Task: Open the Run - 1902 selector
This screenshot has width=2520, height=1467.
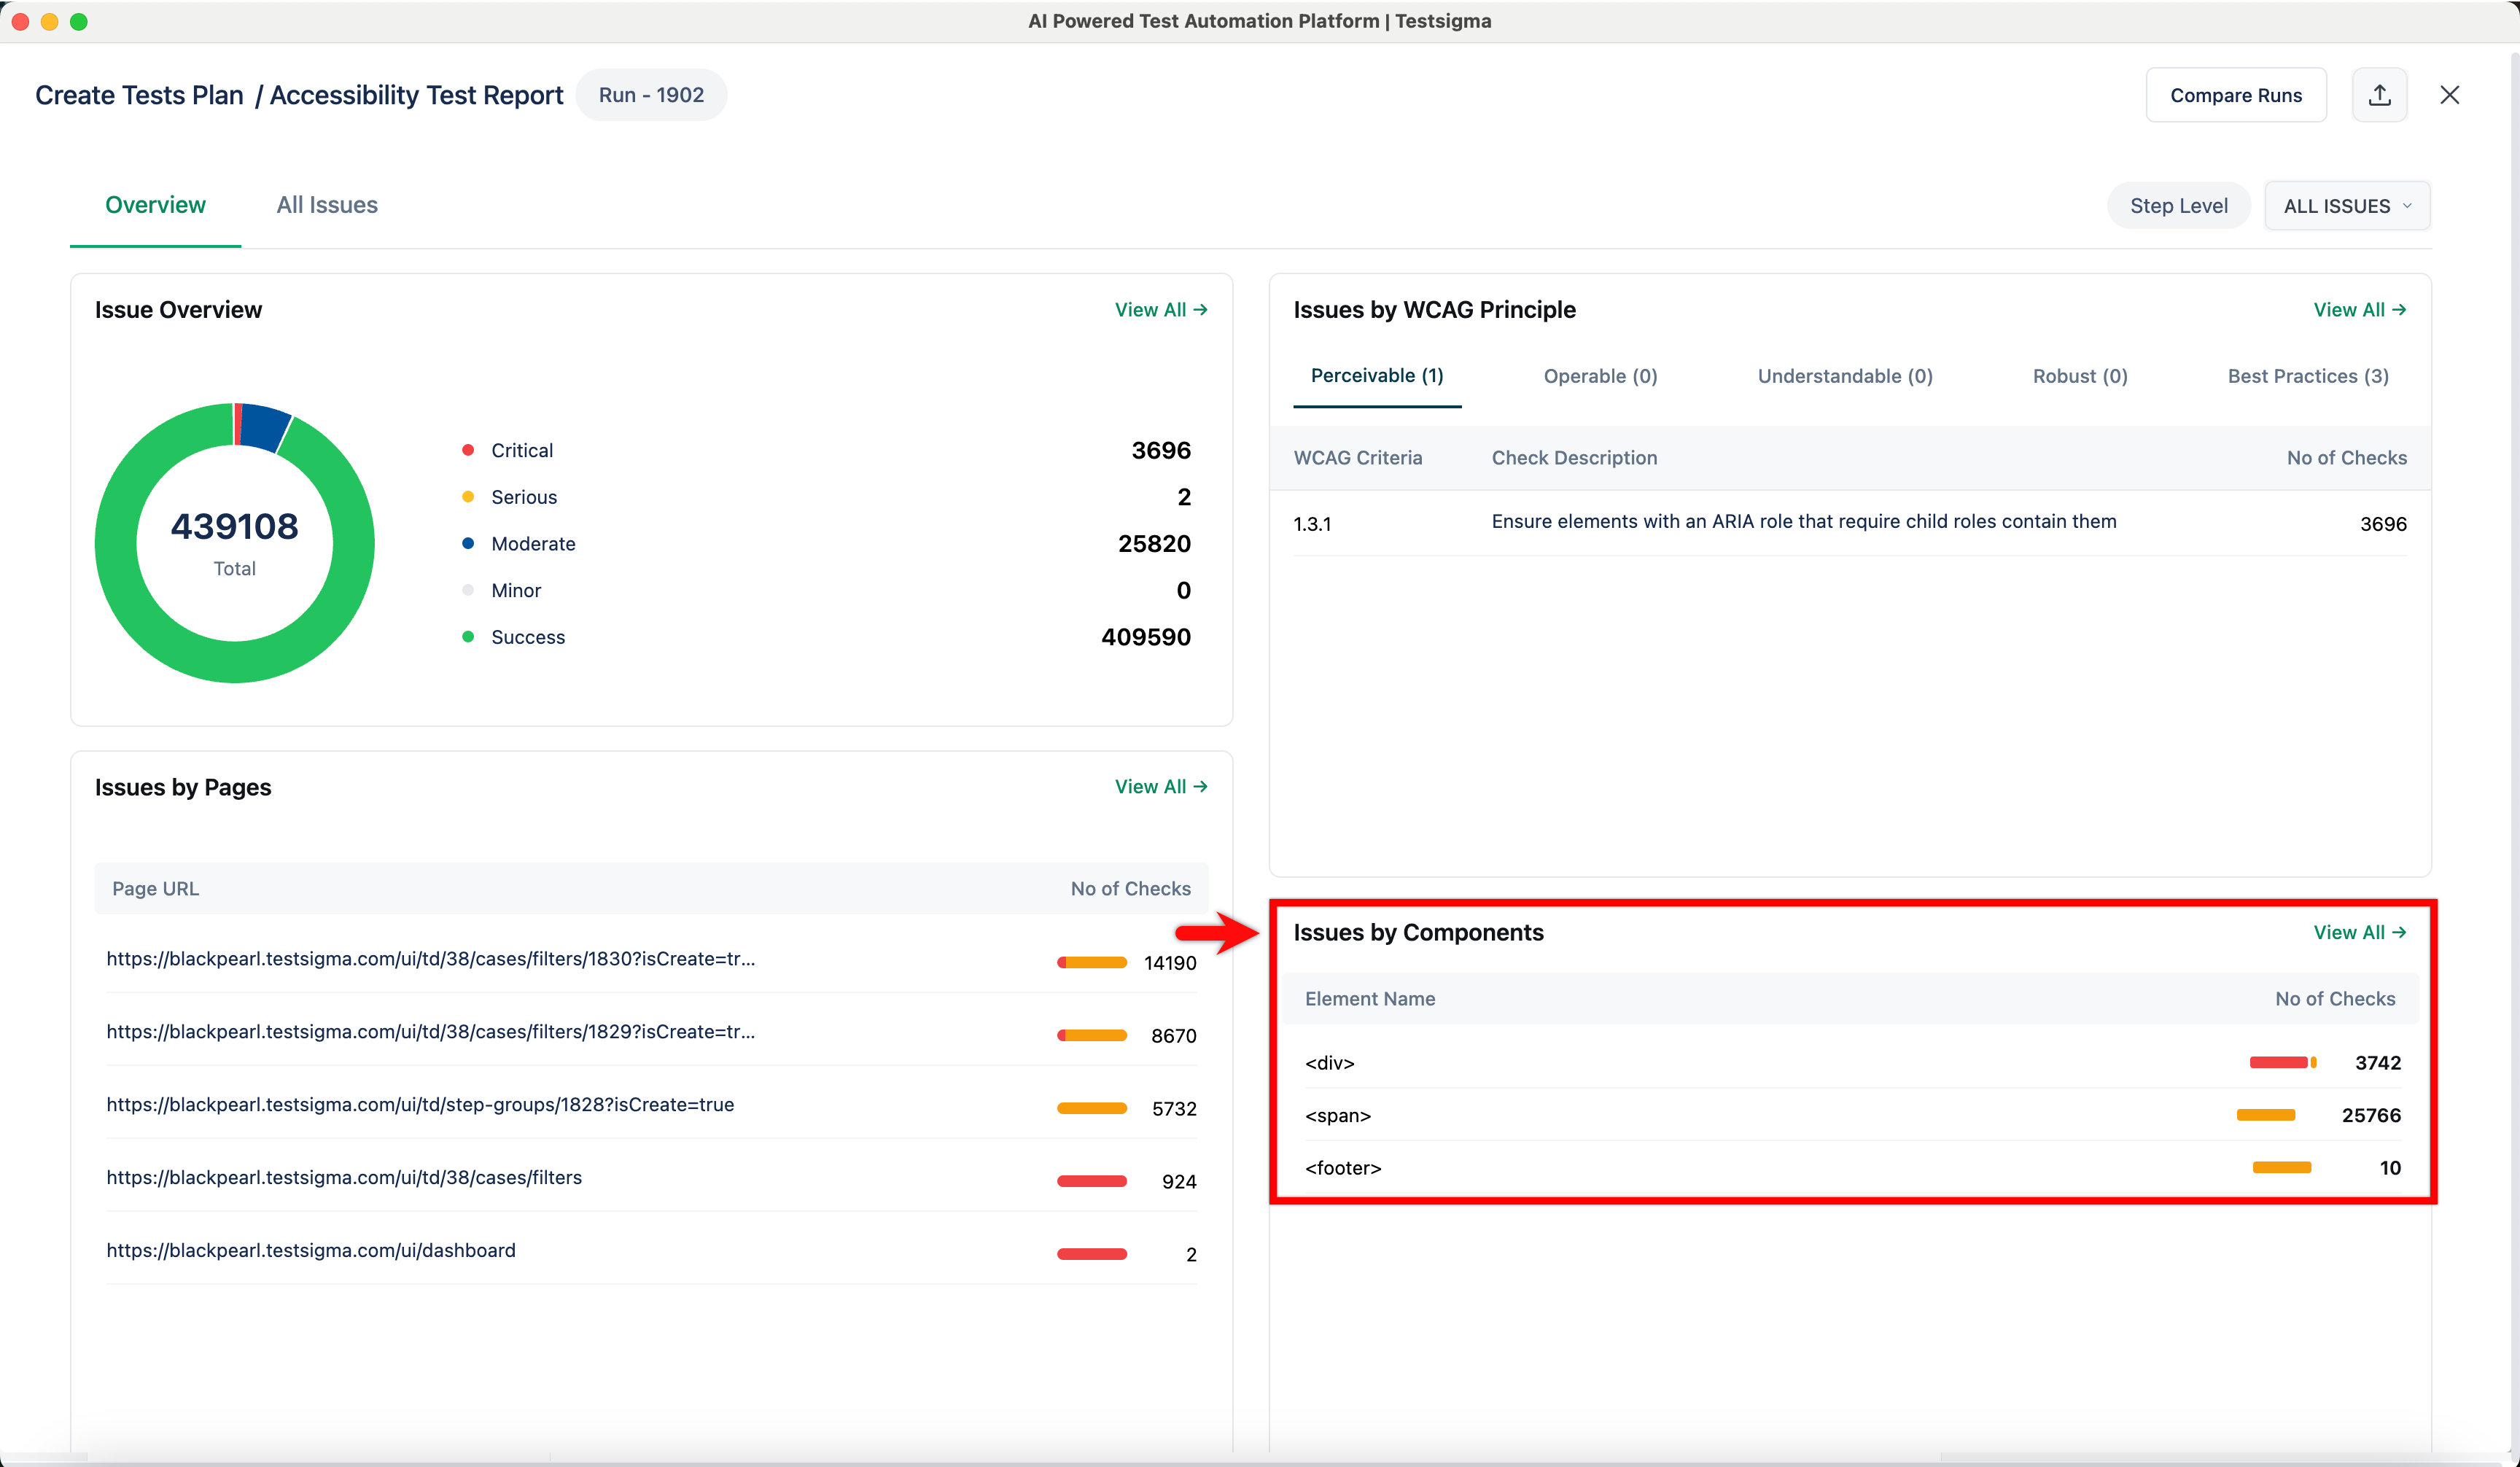Action: point(651,95)
